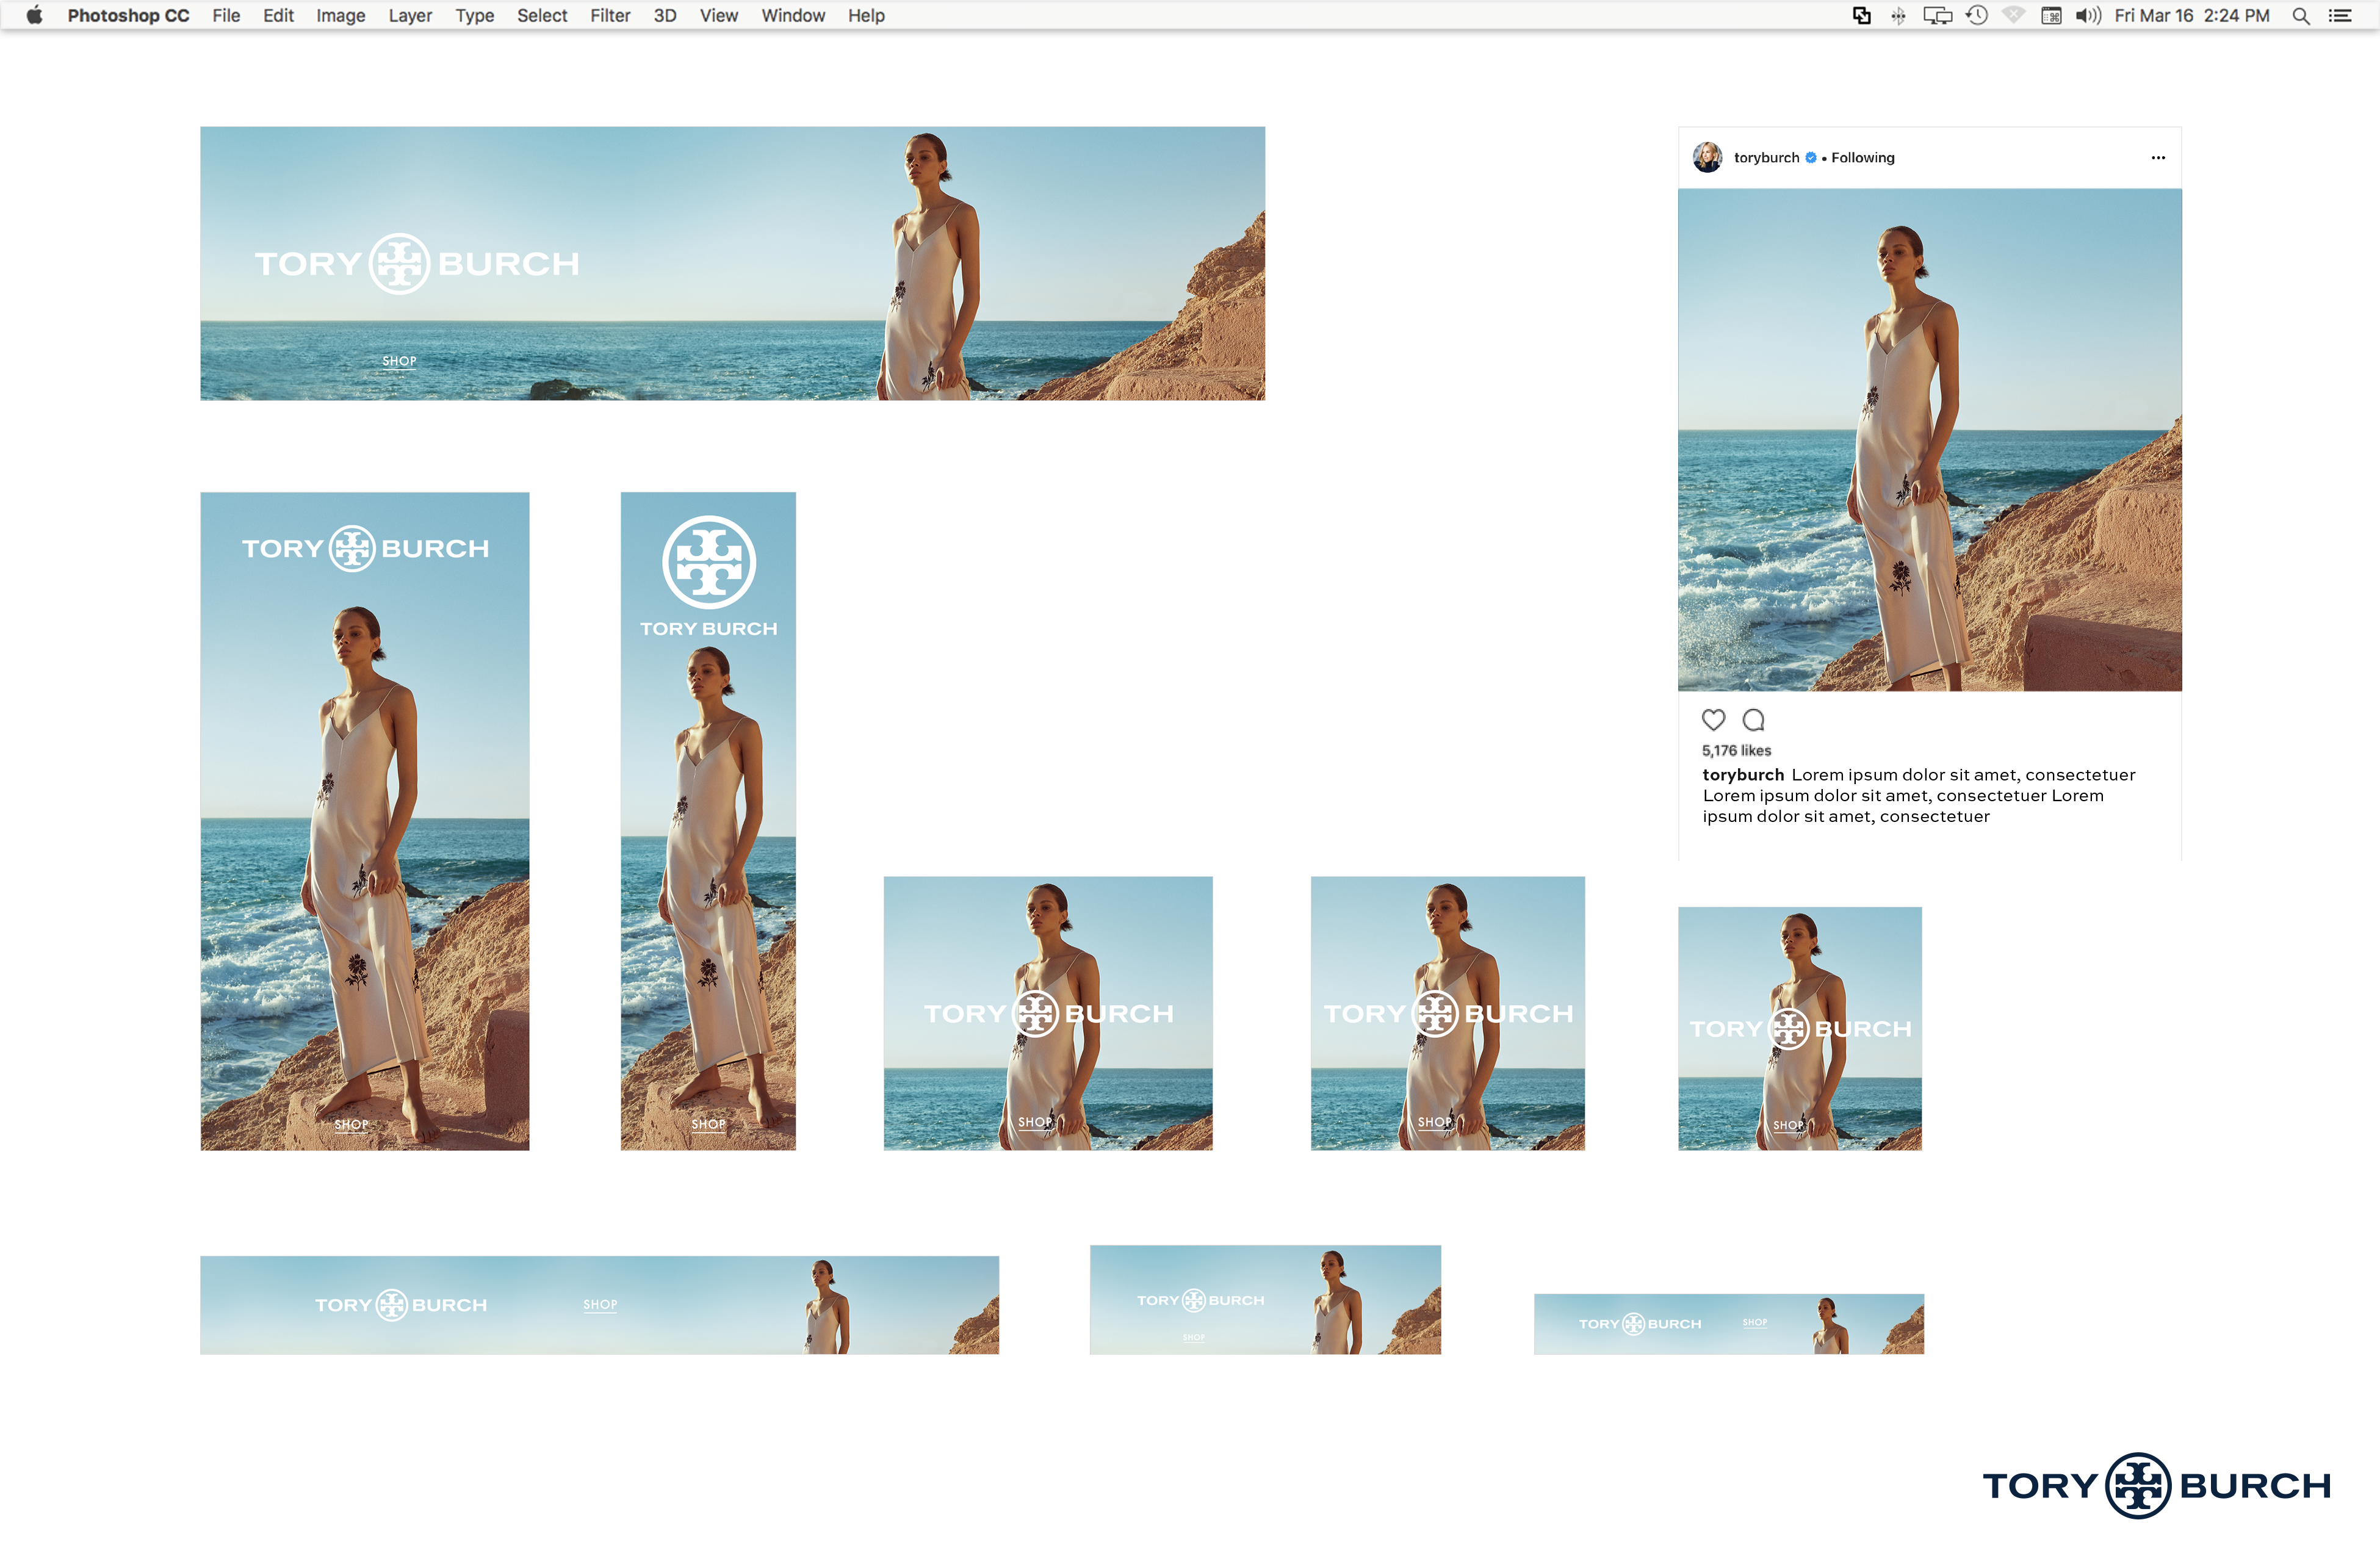
Task: Open the Bluetooth status menu
Action: 1898,15
